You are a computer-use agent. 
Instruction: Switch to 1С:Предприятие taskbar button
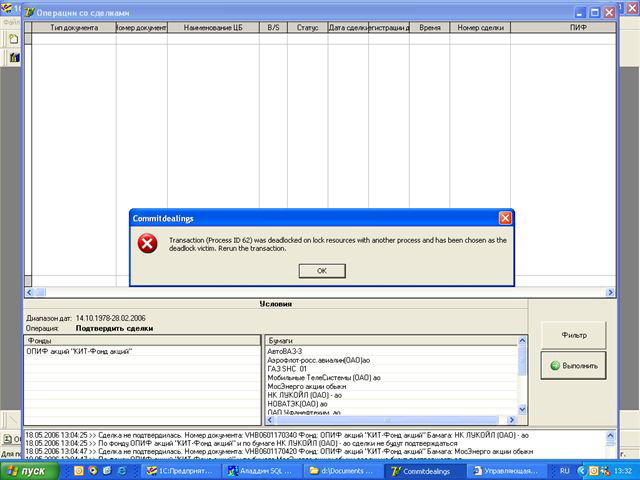[x=181, y=471]
